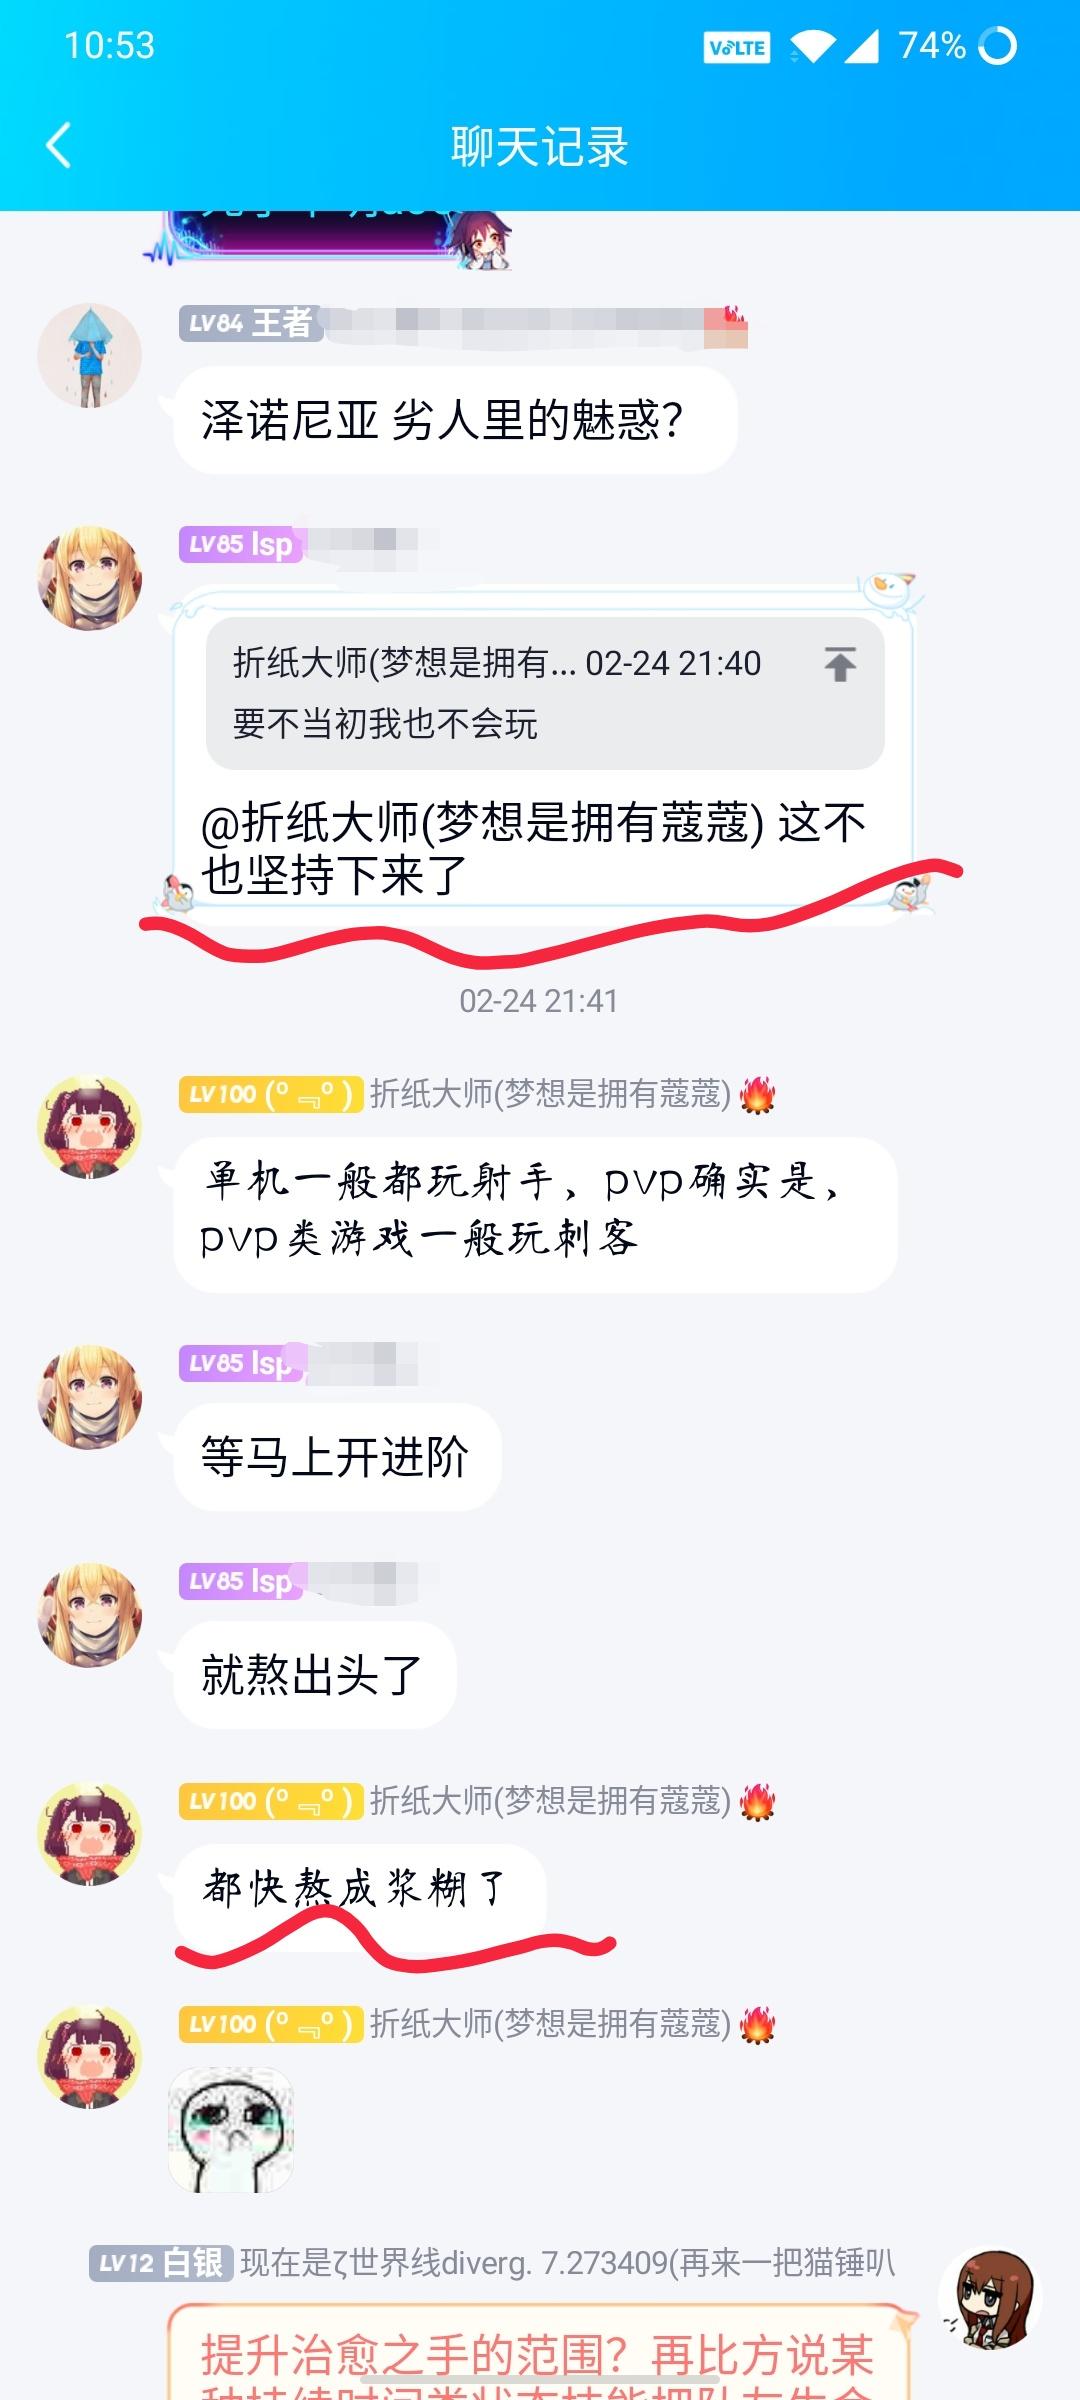Tap the 就熬出头了 message bubble
Screen dimensions: 1080x2400
click(315, 1675)
